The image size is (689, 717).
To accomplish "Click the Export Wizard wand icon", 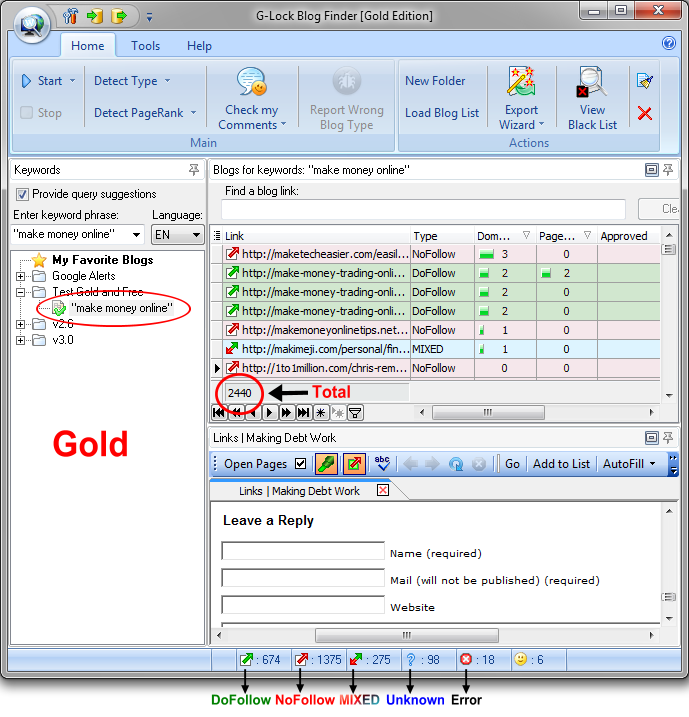I will 521,81.
